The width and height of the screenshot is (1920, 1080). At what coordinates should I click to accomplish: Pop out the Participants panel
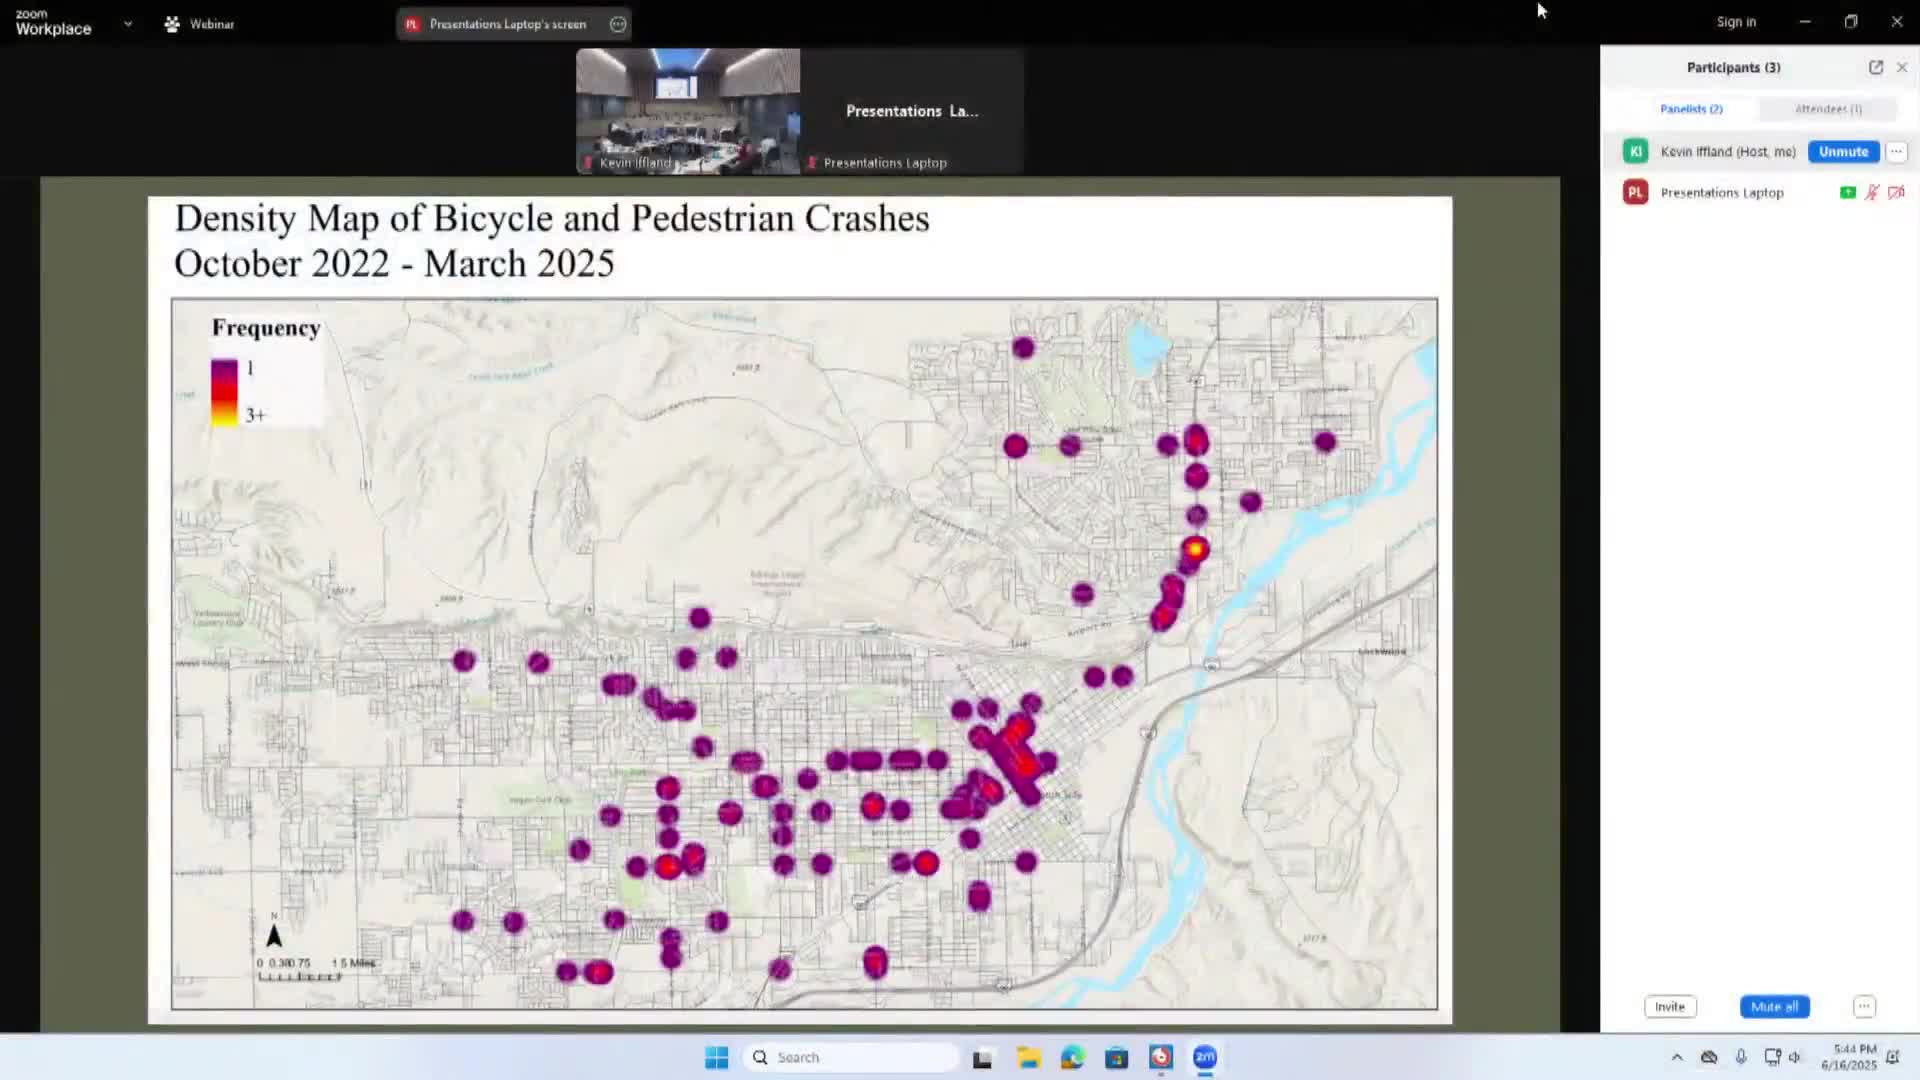[x=1875, y=67]
